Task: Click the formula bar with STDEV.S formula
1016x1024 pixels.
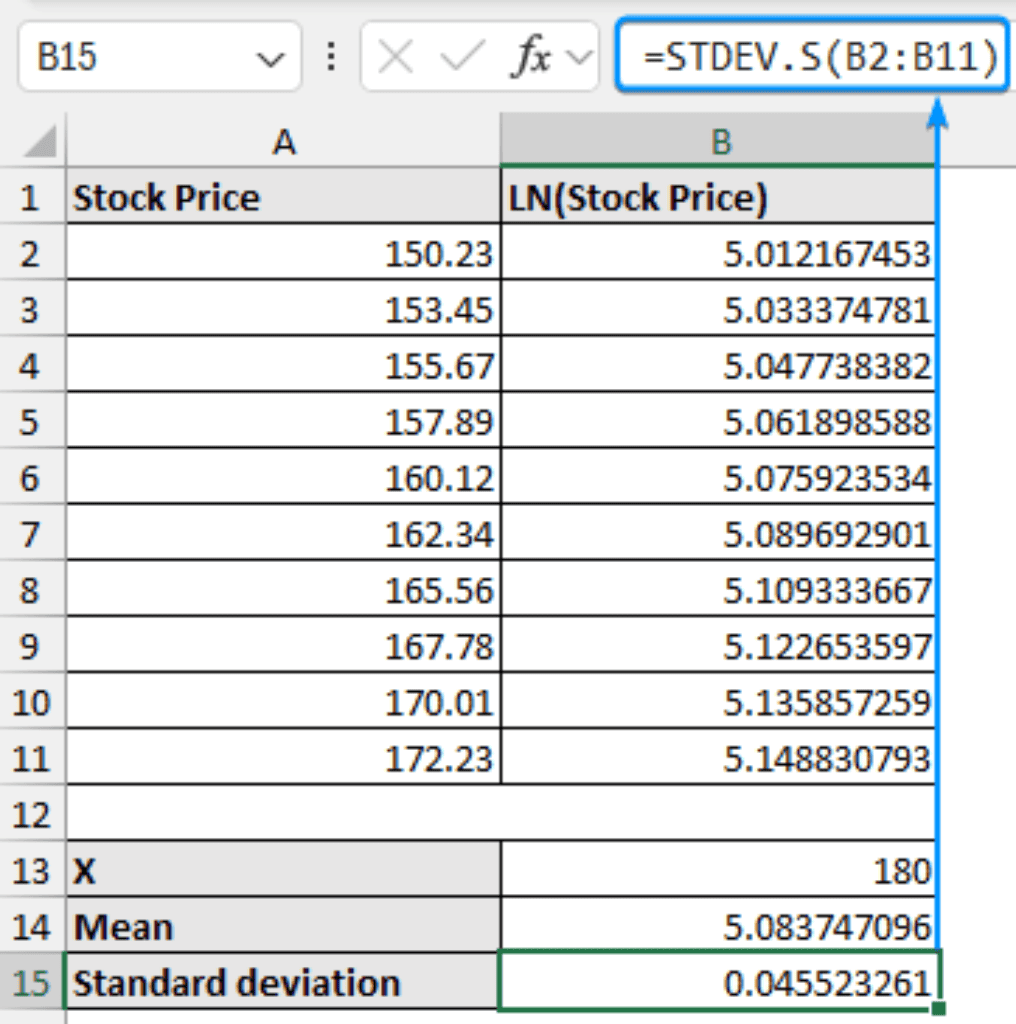Action: (812, 58)
